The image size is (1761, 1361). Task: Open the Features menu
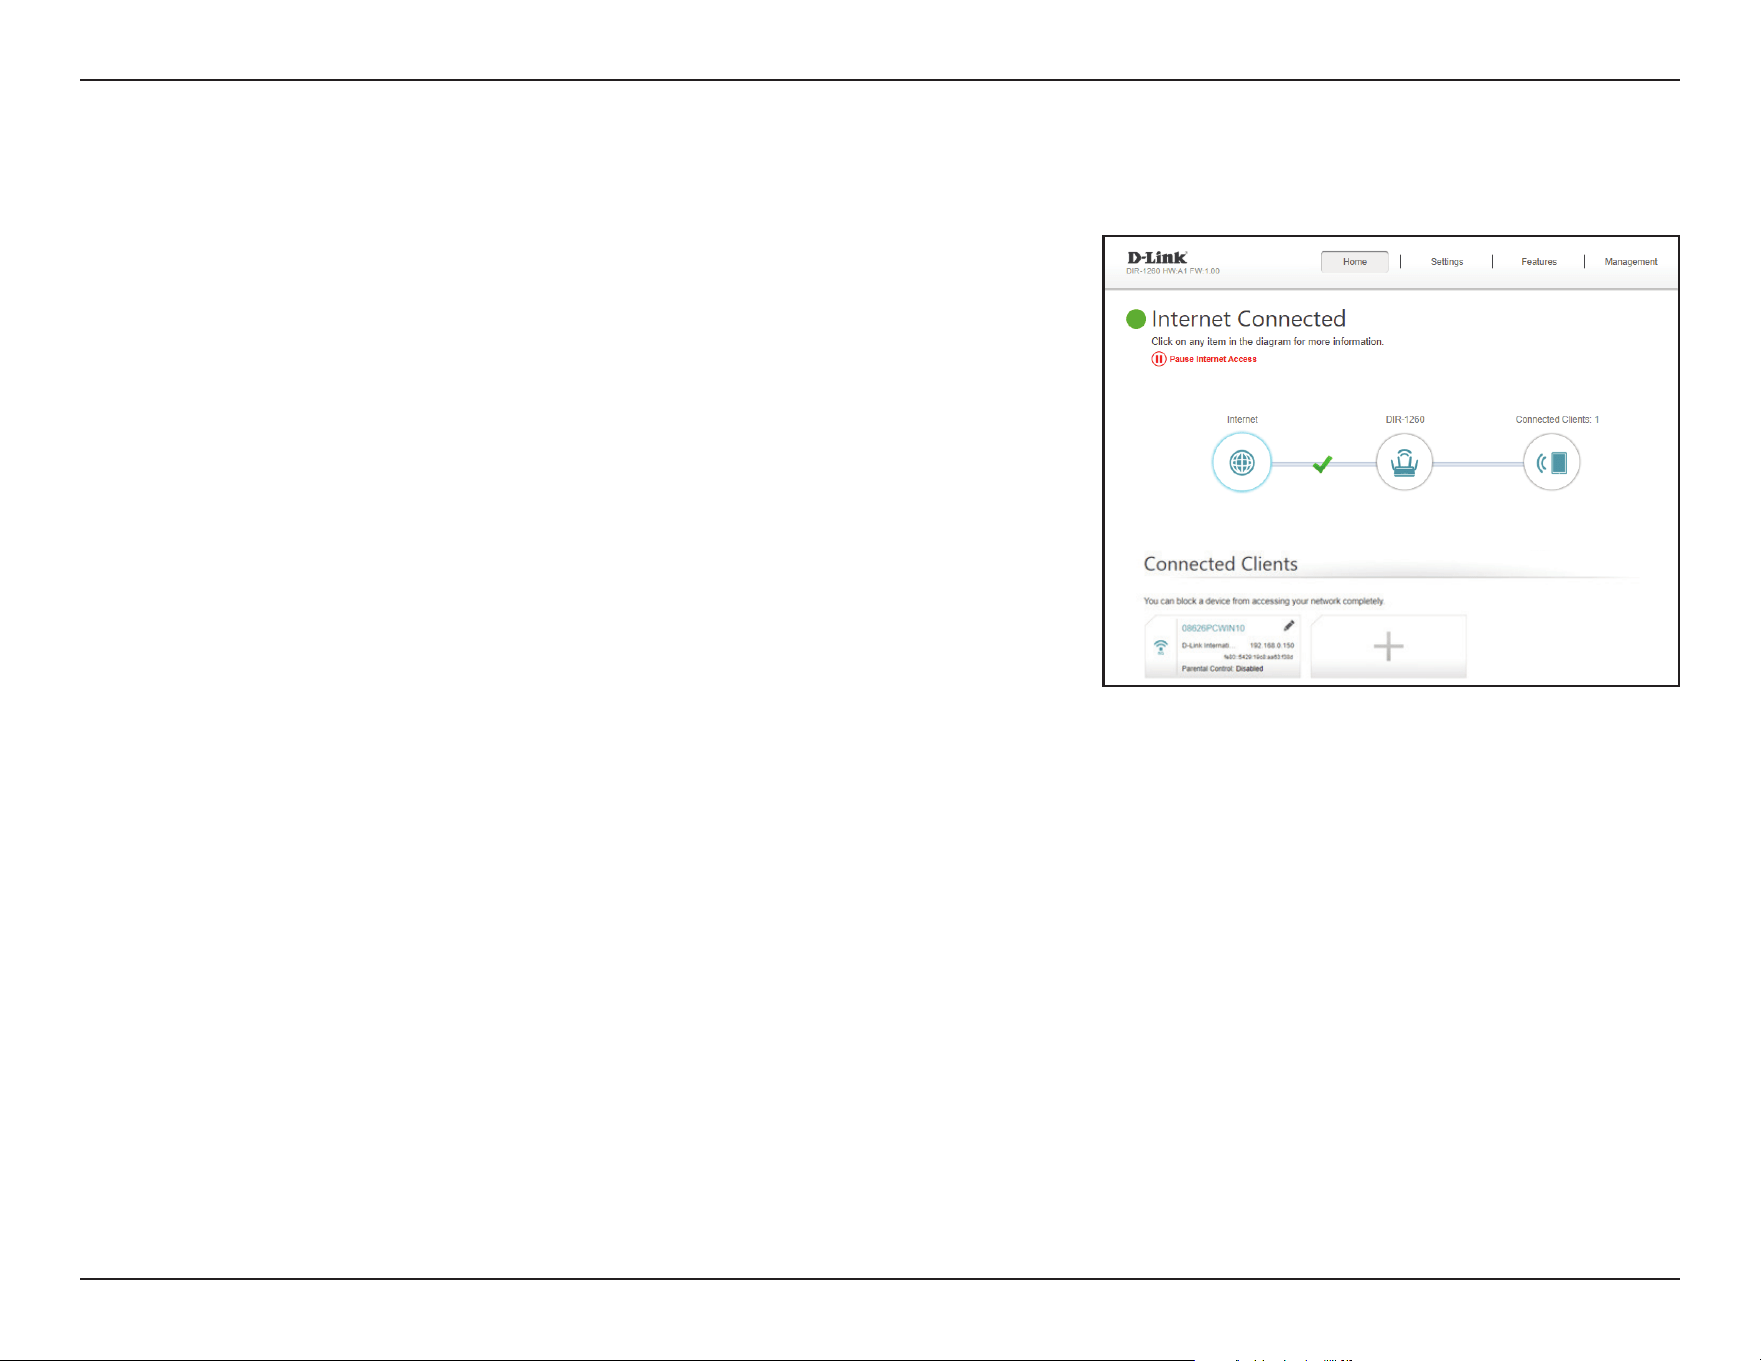pyautogui.click(x=1539, y=262)
